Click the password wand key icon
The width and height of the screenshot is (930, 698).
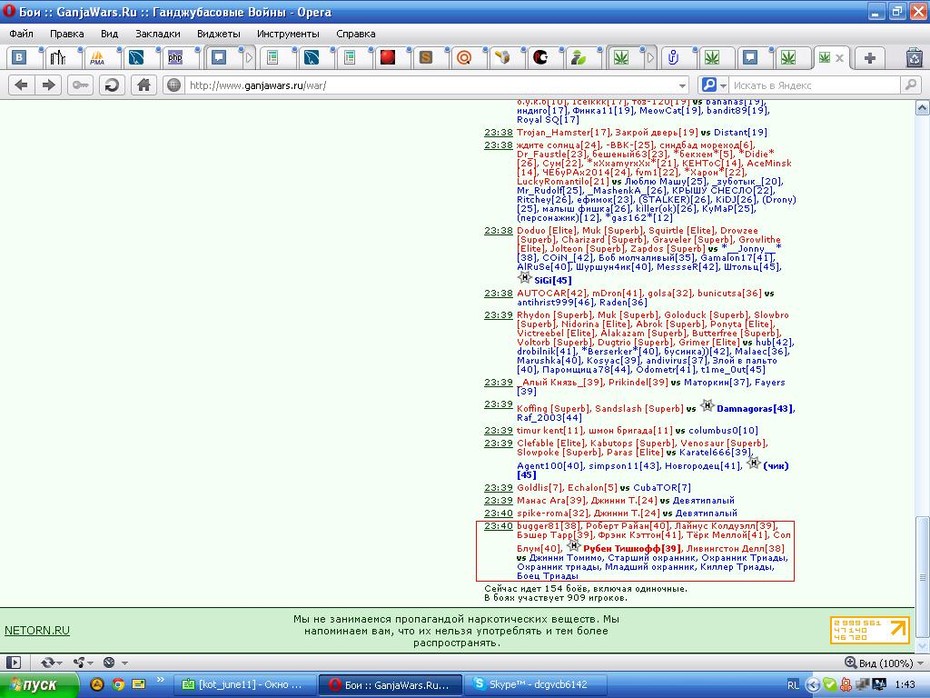(80, 85)
